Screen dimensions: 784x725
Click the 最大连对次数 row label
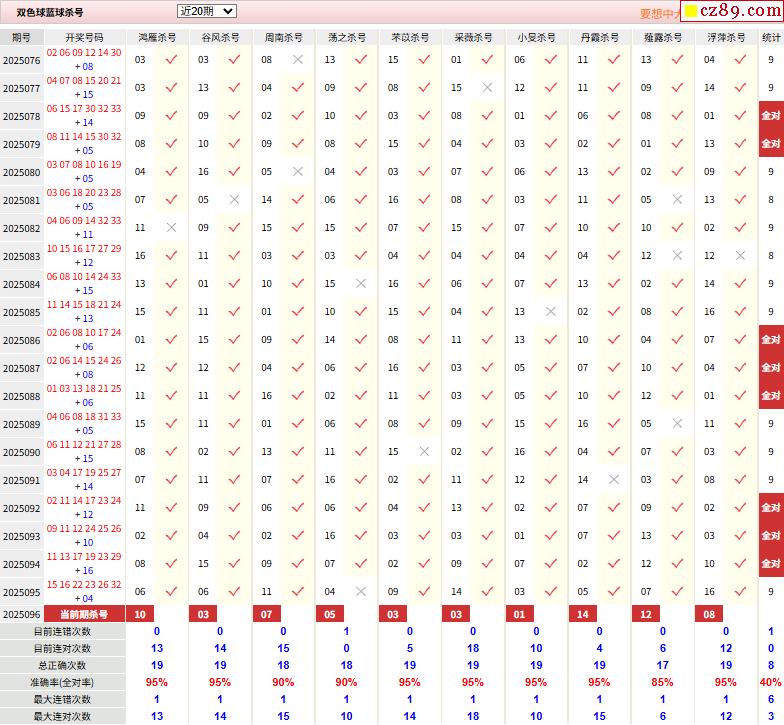click(62, 716)
